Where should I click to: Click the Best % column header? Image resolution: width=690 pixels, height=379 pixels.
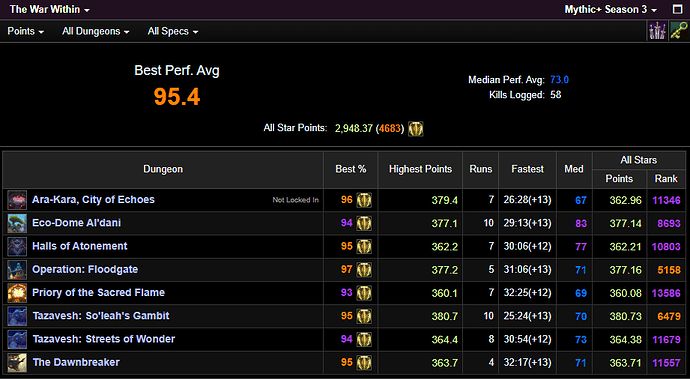[x=351, y=169]
